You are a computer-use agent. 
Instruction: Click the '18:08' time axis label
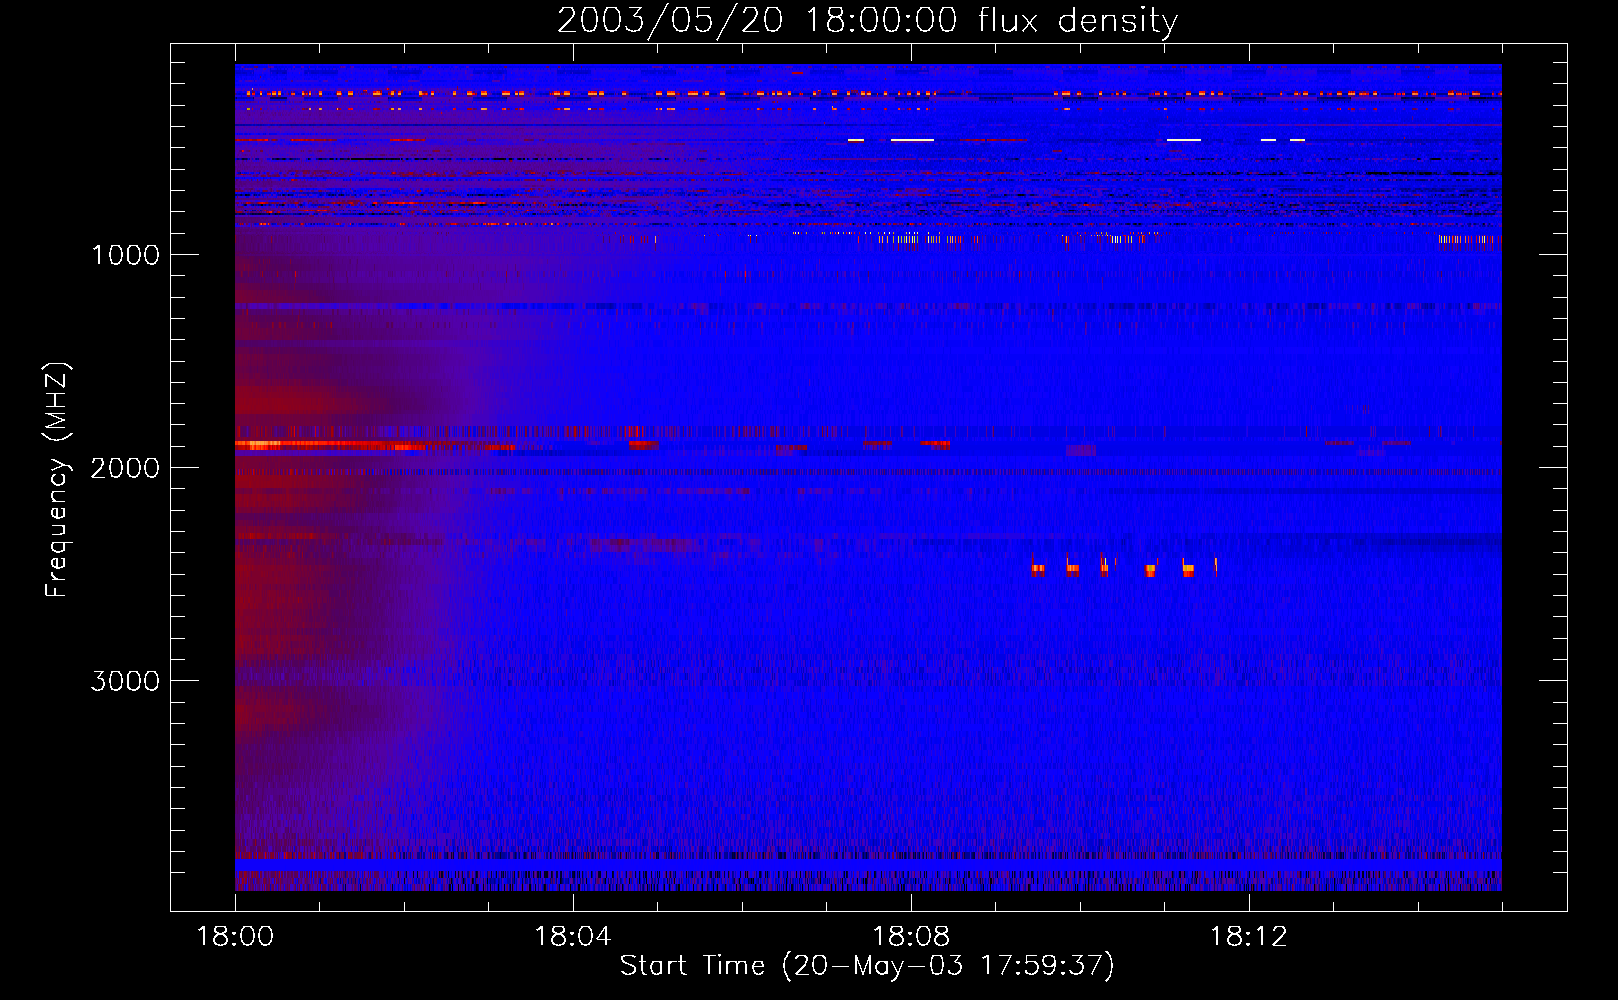click(911, 937)
